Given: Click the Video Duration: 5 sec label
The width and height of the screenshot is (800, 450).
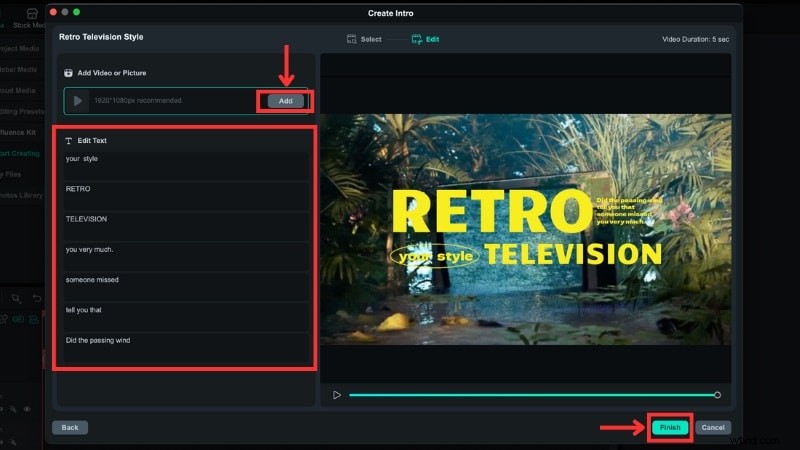Looking at the screenshot, I should pyautogui.click(x=695, y=39).
